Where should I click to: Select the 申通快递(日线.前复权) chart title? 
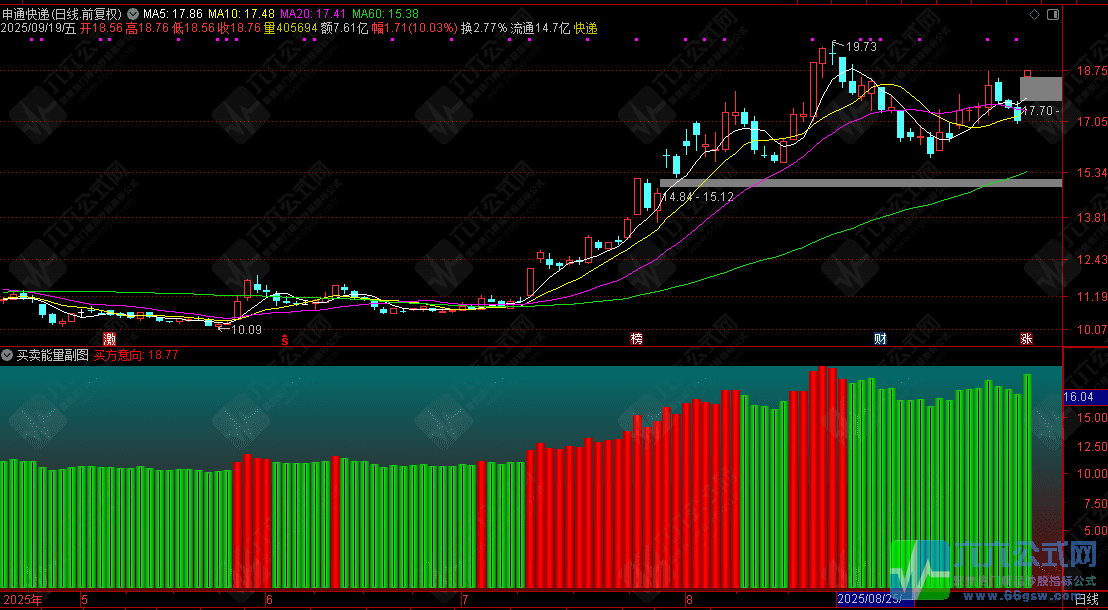(x=63, y=14)
